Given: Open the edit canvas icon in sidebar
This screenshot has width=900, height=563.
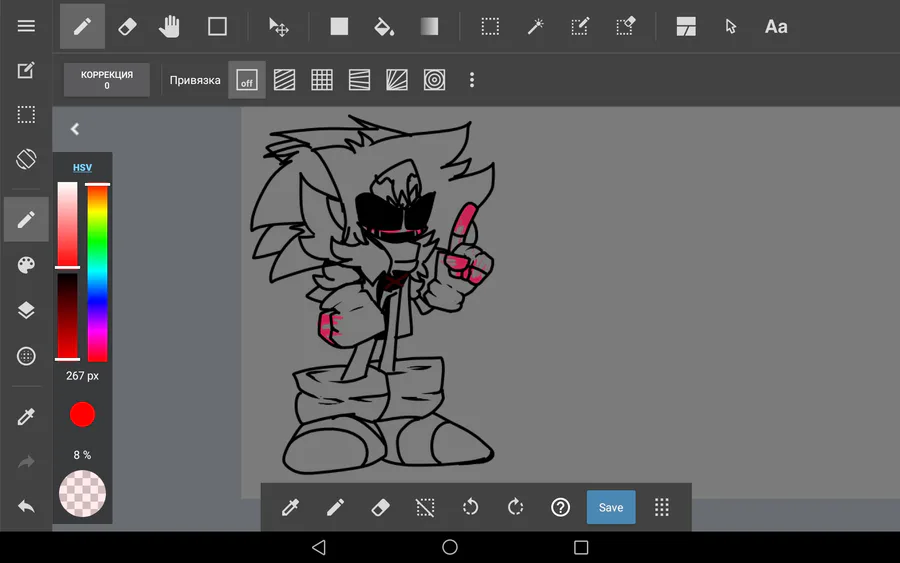Looking at the screenshot, I should [x=26, y=70].
